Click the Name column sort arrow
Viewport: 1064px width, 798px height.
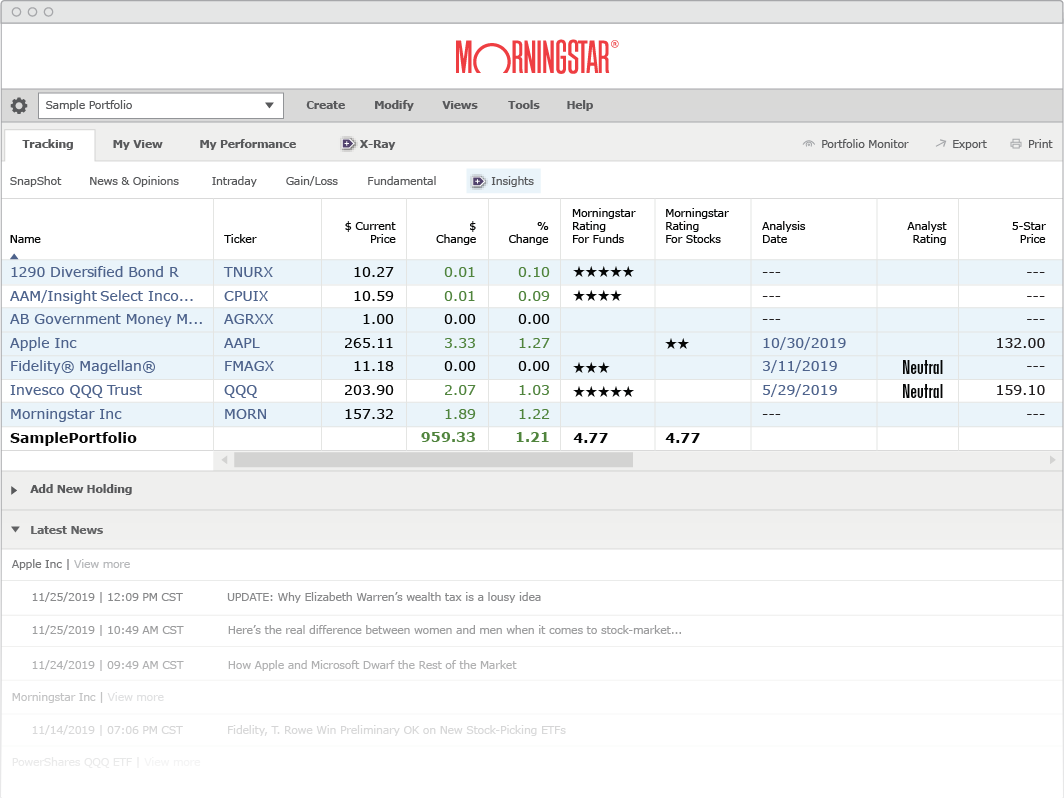pyautogui.click(x=14, y=256)
